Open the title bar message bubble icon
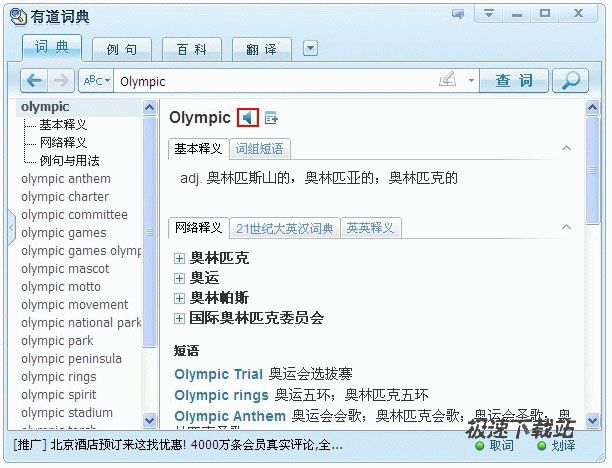The width and height of the screenshot is (612, 468). coord(457,14)
